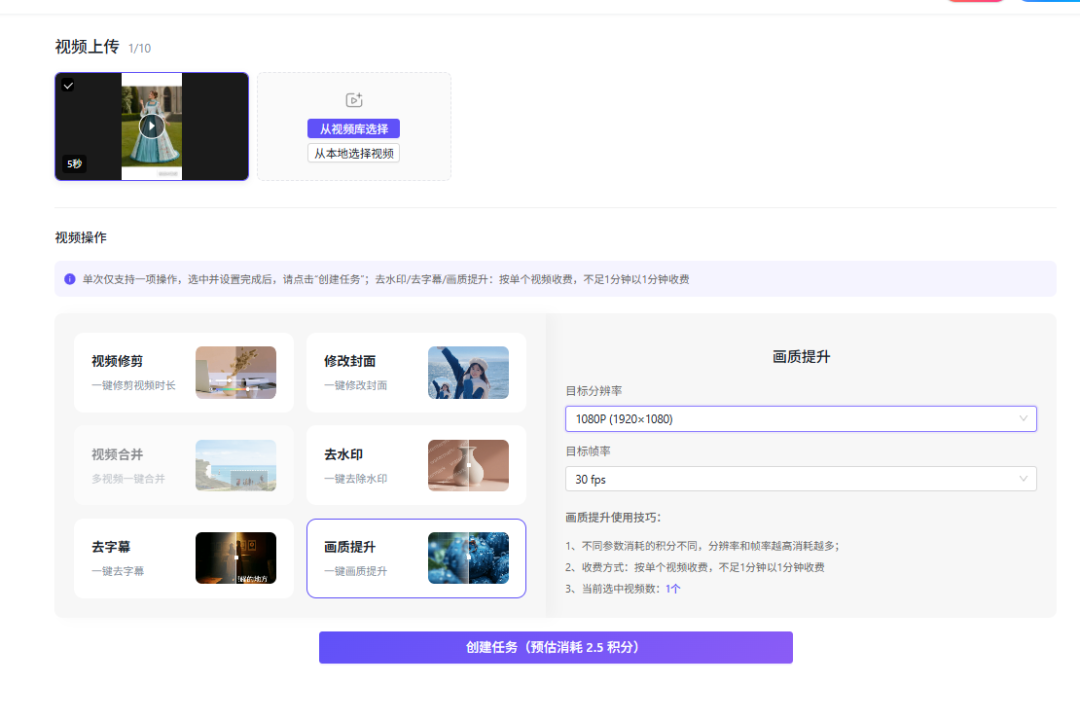Click the 视频上传 heading

(87, 47)
